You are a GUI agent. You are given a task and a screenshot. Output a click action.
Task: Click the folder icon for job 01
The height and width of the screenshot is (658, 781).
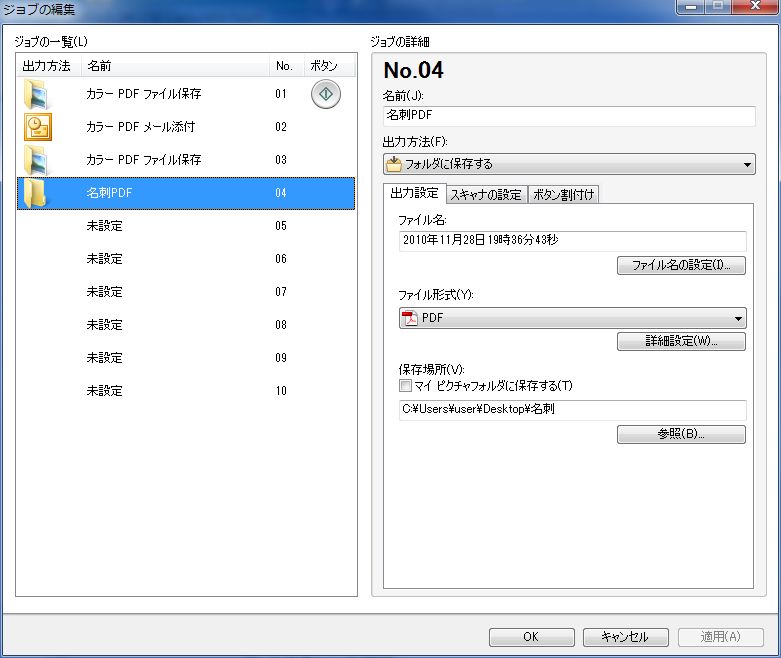36,94
